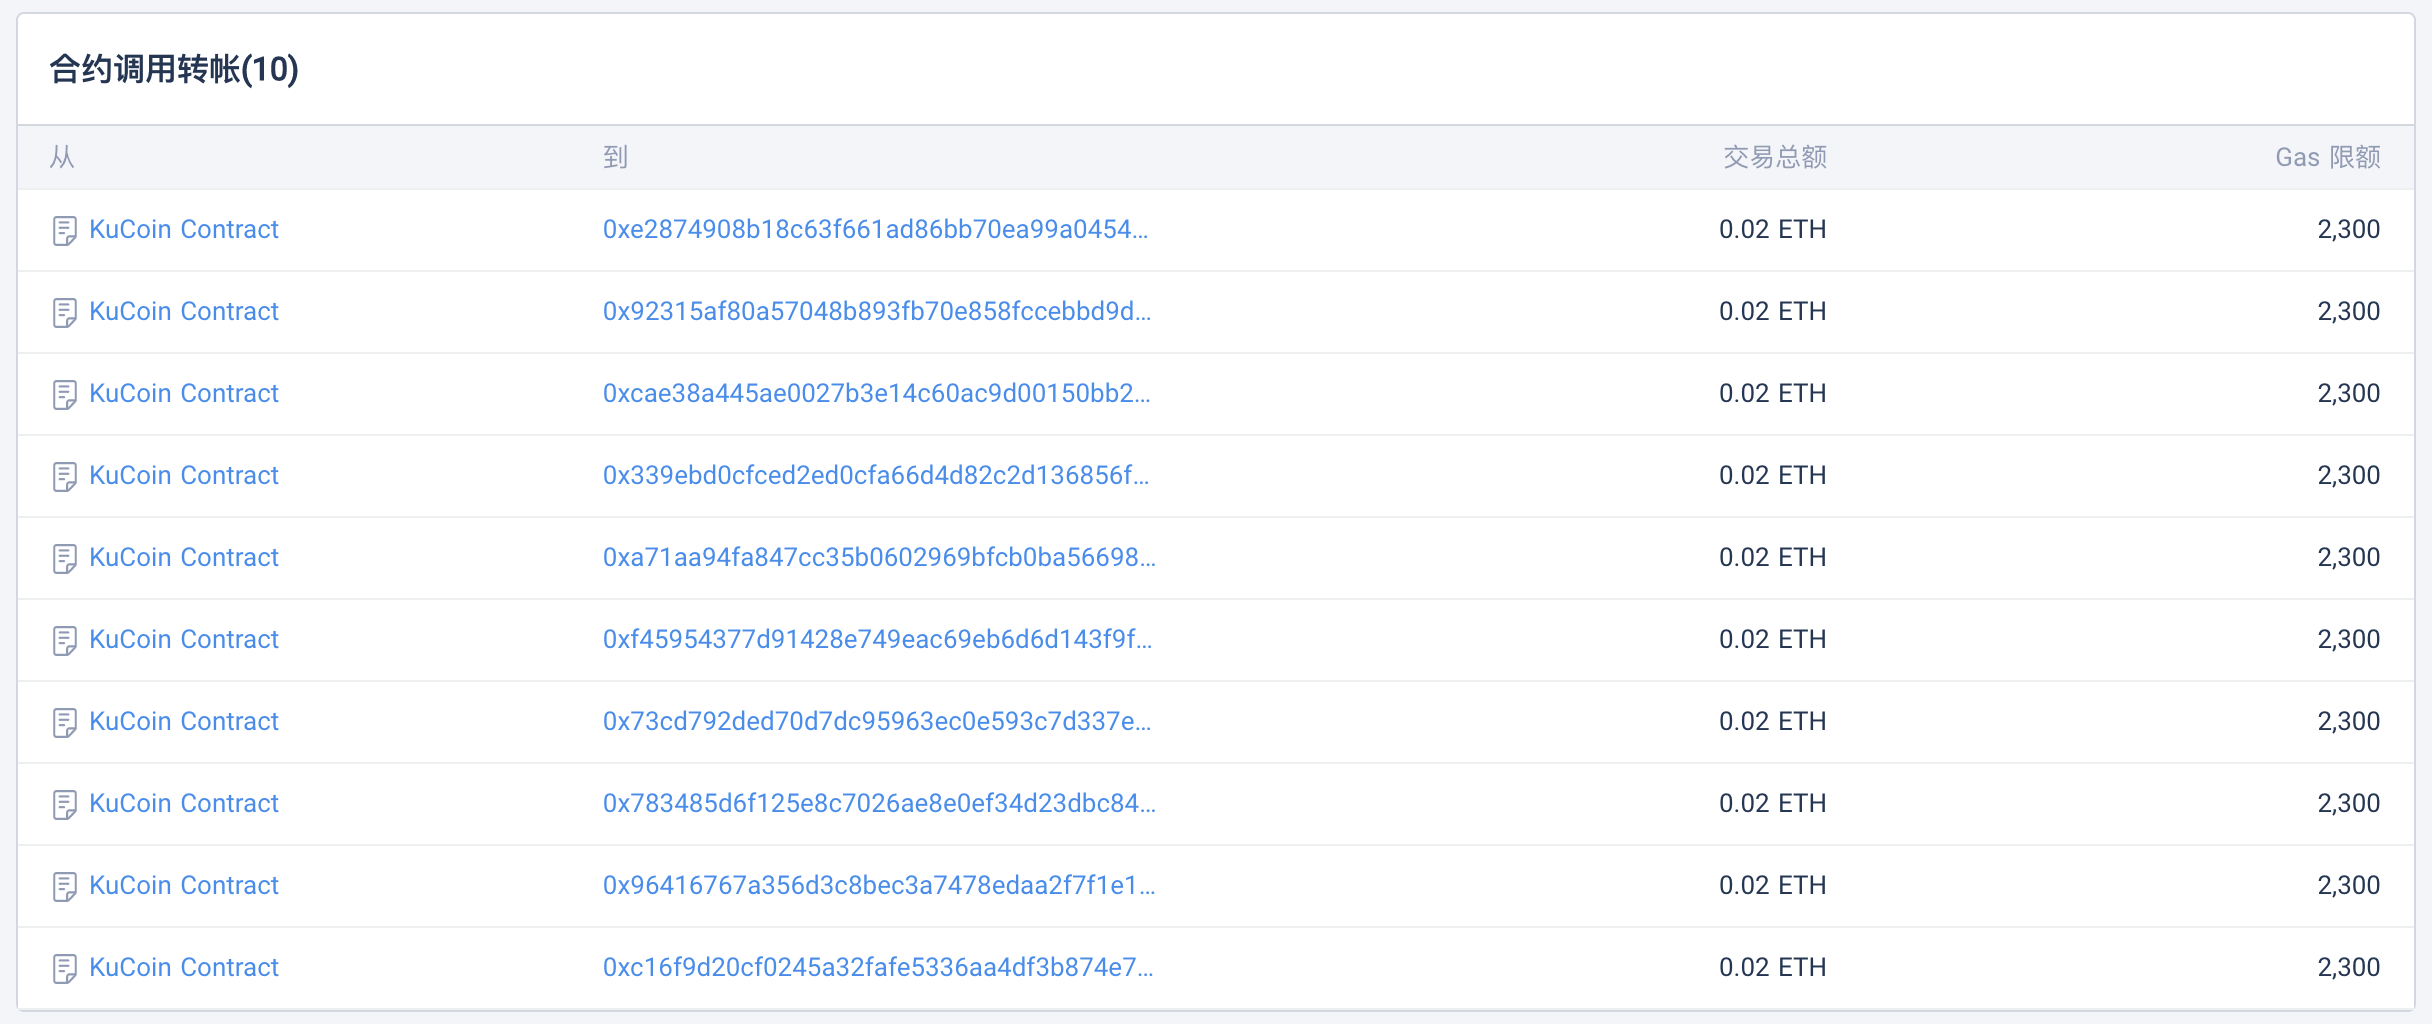The image size is (2432, 1024).
Task: Click contract icon in the 0x339ebd0cfced... row
Action: click(x=64, y=477)
